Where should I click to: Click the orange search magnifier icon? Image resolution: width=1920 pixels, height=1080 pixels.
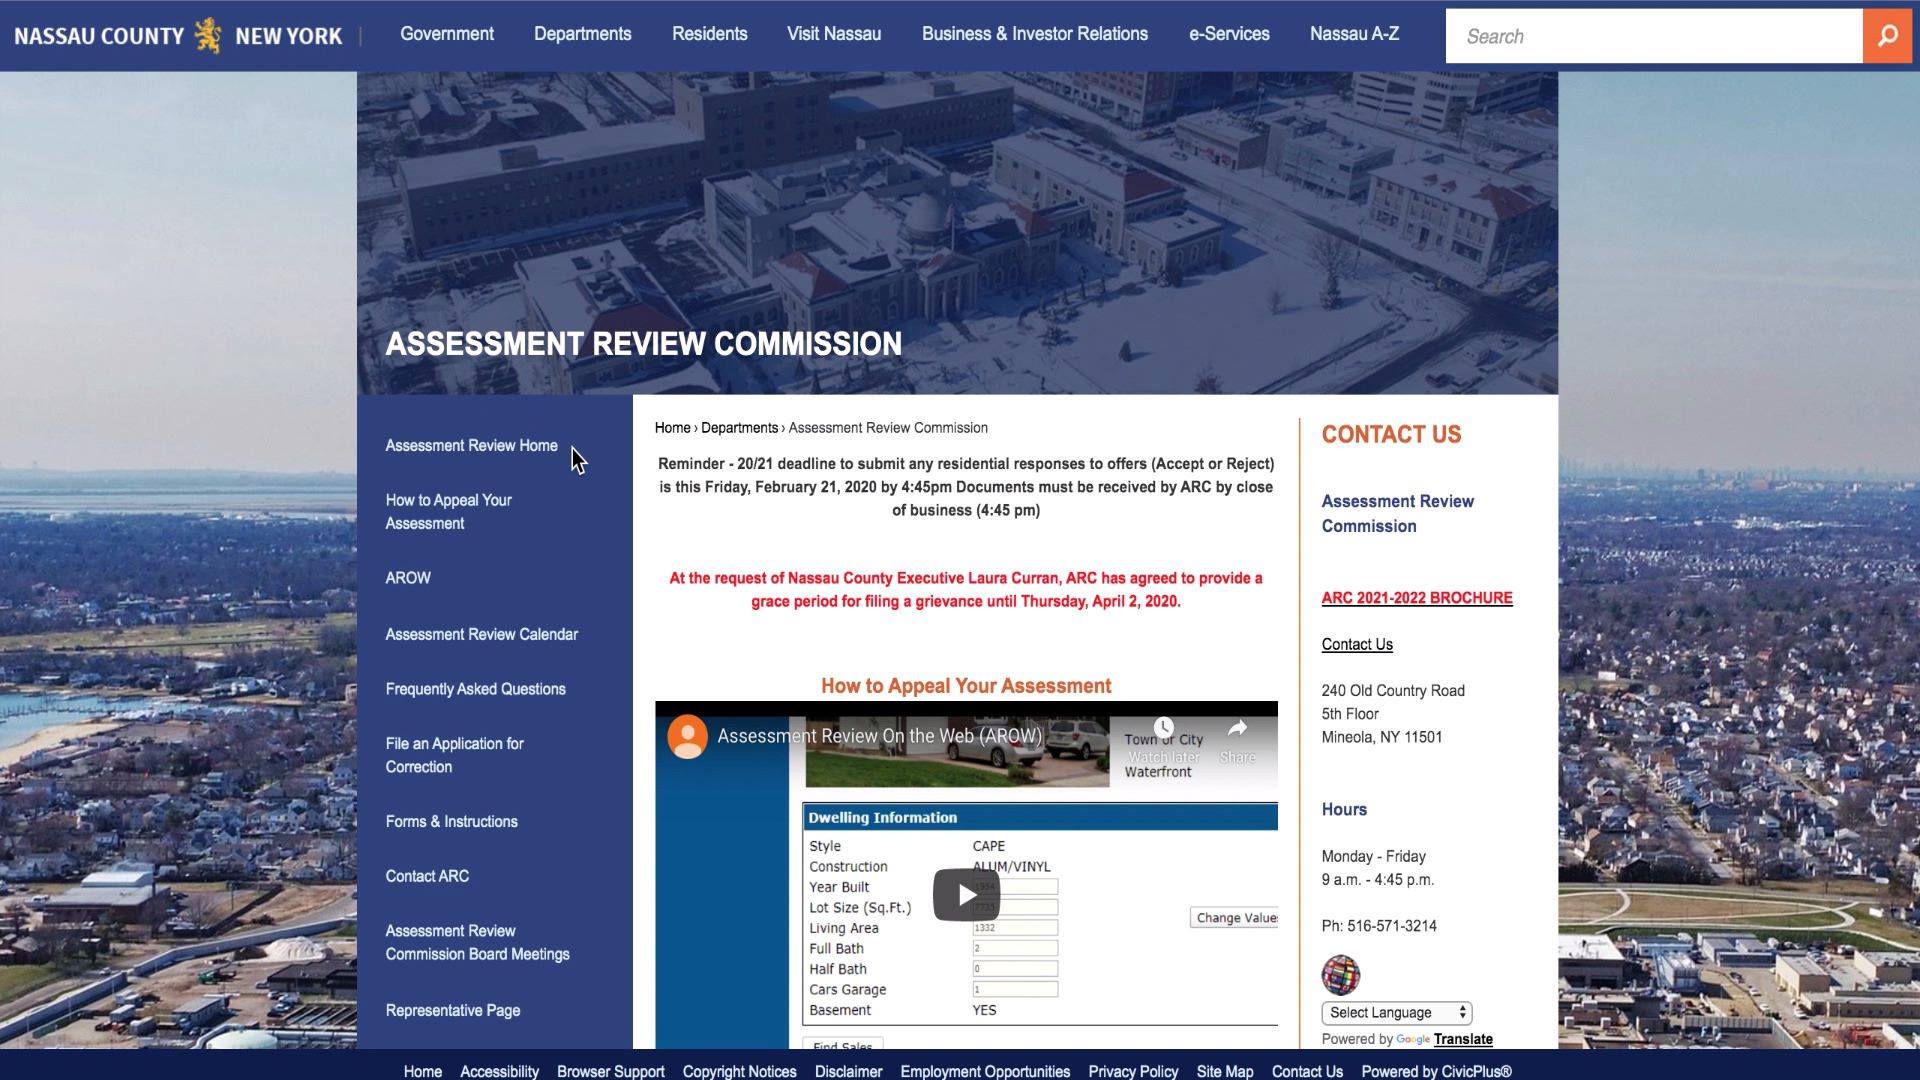click(x=1887, y=36)
